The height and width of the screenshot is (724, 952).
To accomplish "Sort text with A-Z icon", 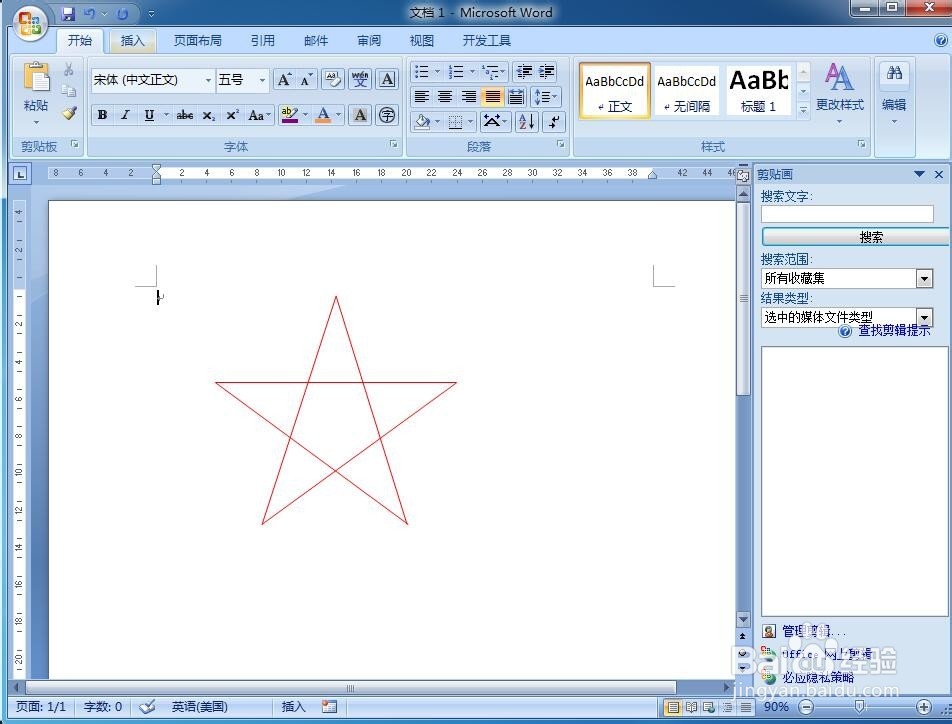I will (526, 121).
